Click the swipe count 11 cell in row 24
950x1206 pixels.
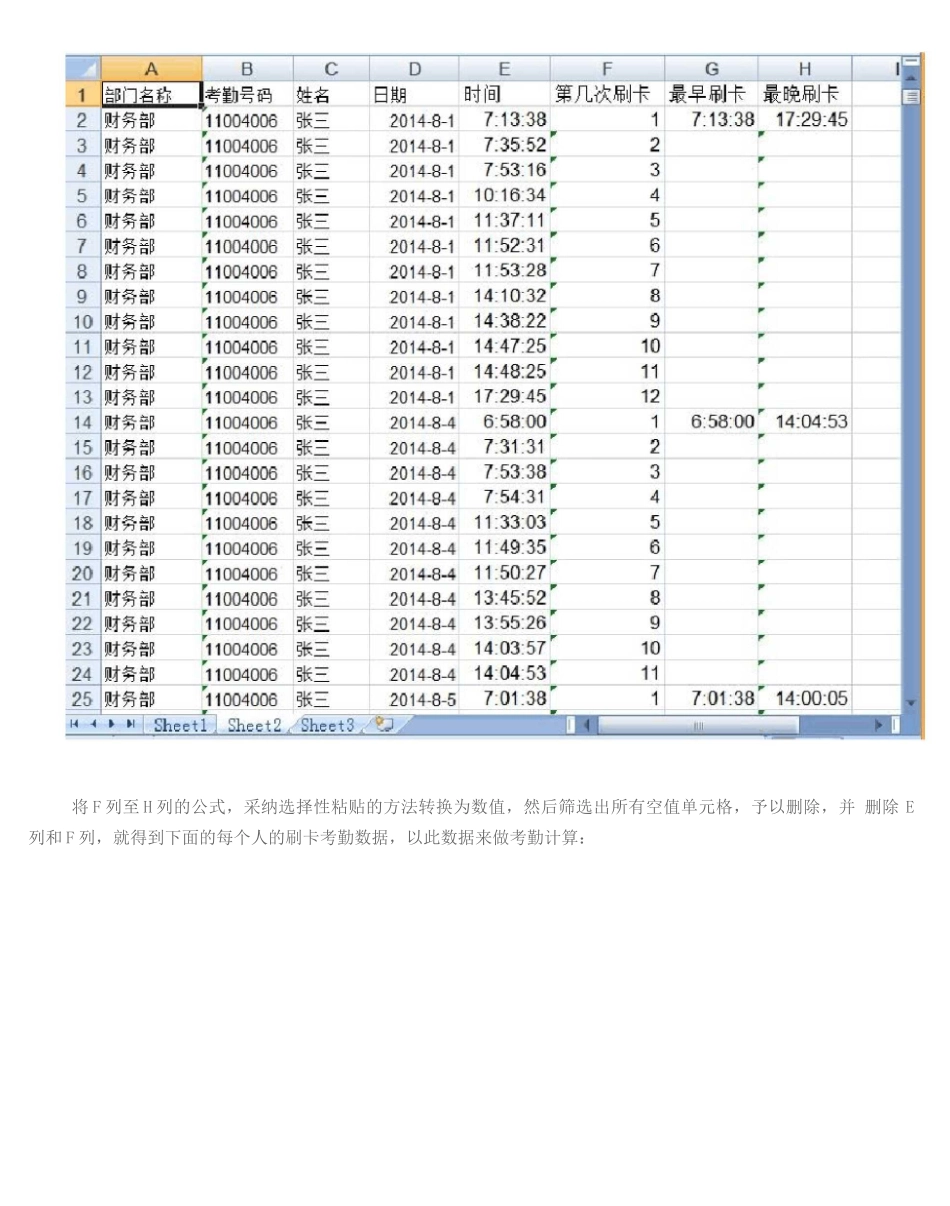(607, 673)
